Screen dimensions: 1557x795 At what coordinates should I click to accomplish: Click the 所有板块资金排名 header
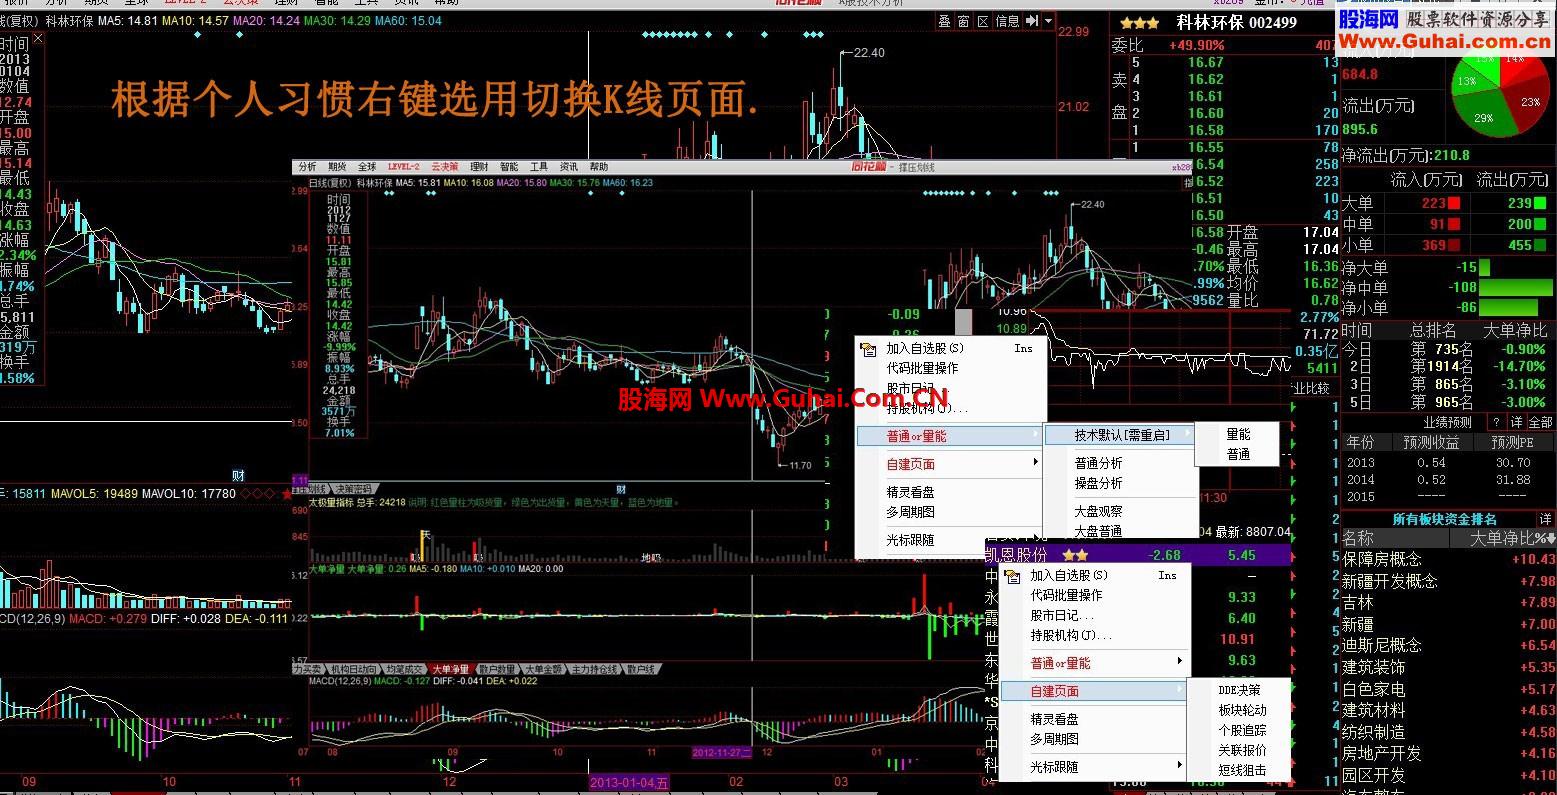tap(1444, 518)
